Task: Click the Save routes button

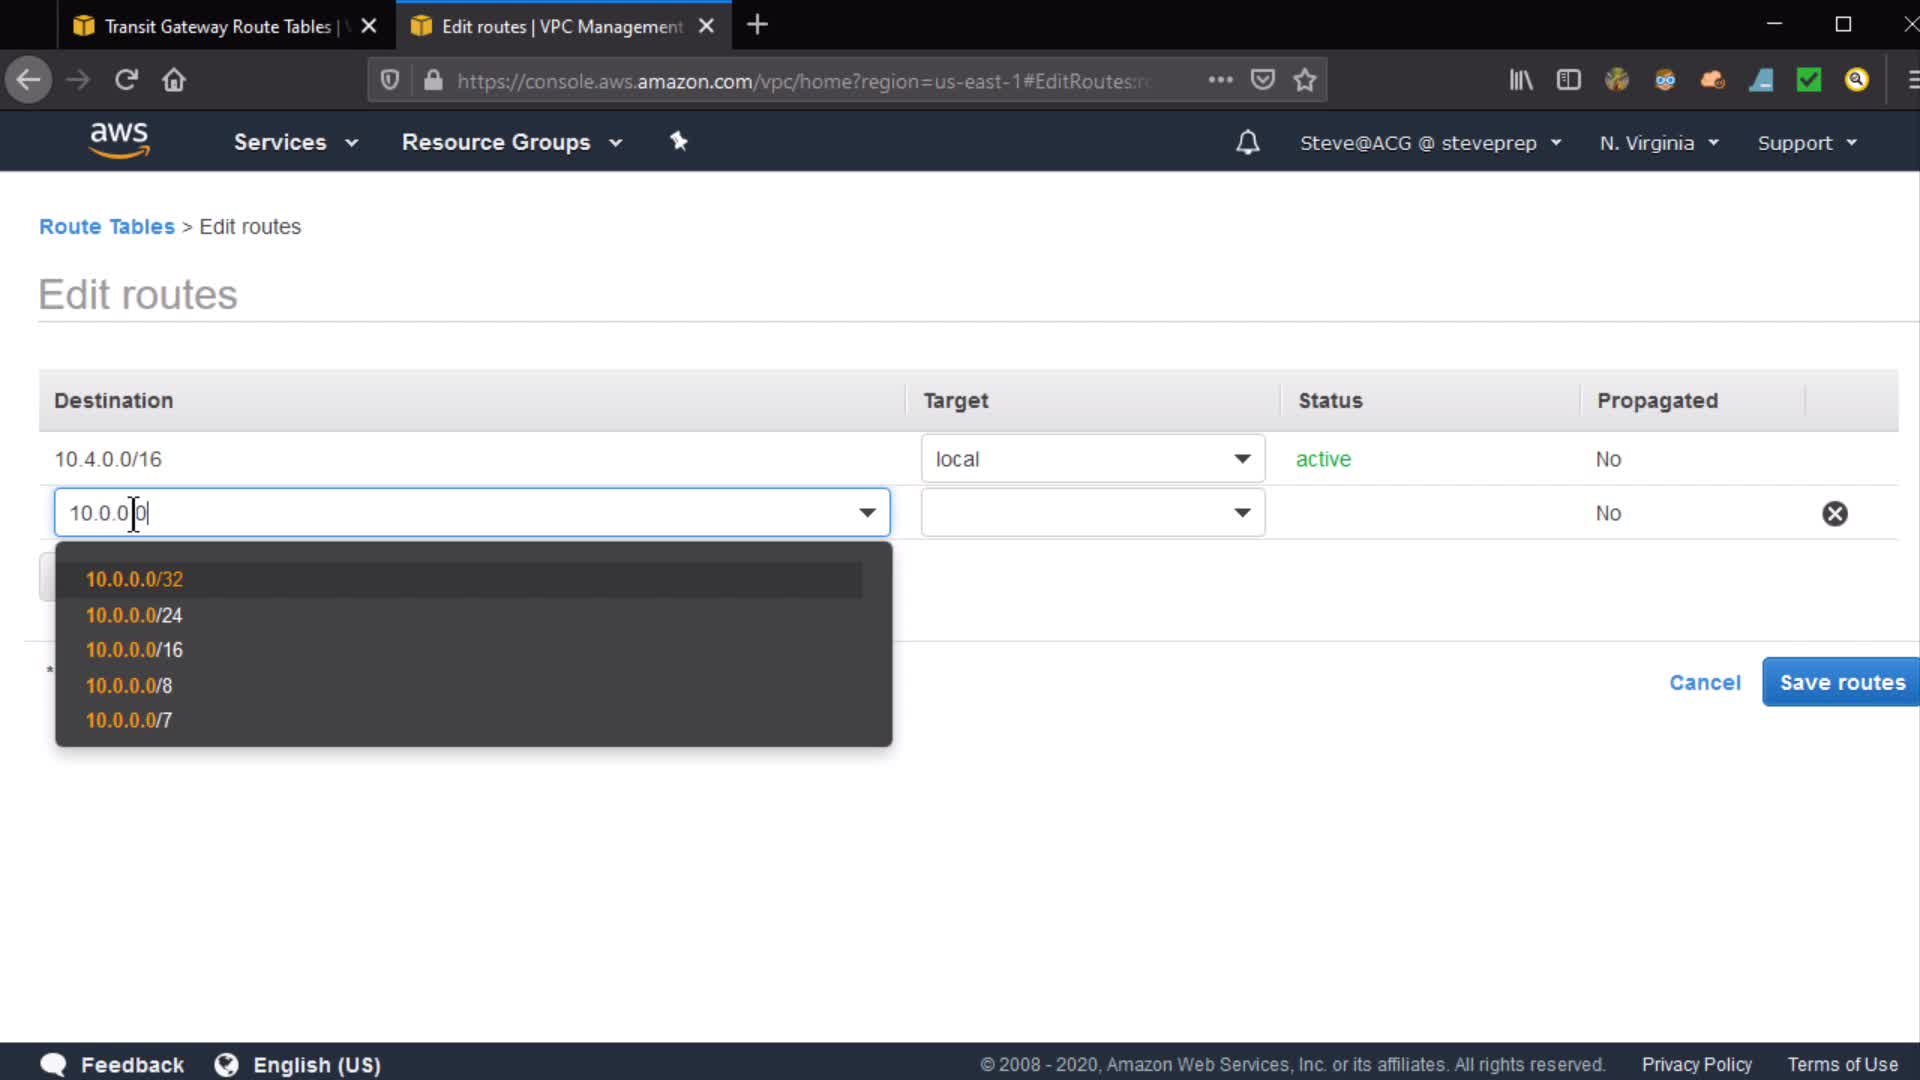Action: click(1841, 682)
